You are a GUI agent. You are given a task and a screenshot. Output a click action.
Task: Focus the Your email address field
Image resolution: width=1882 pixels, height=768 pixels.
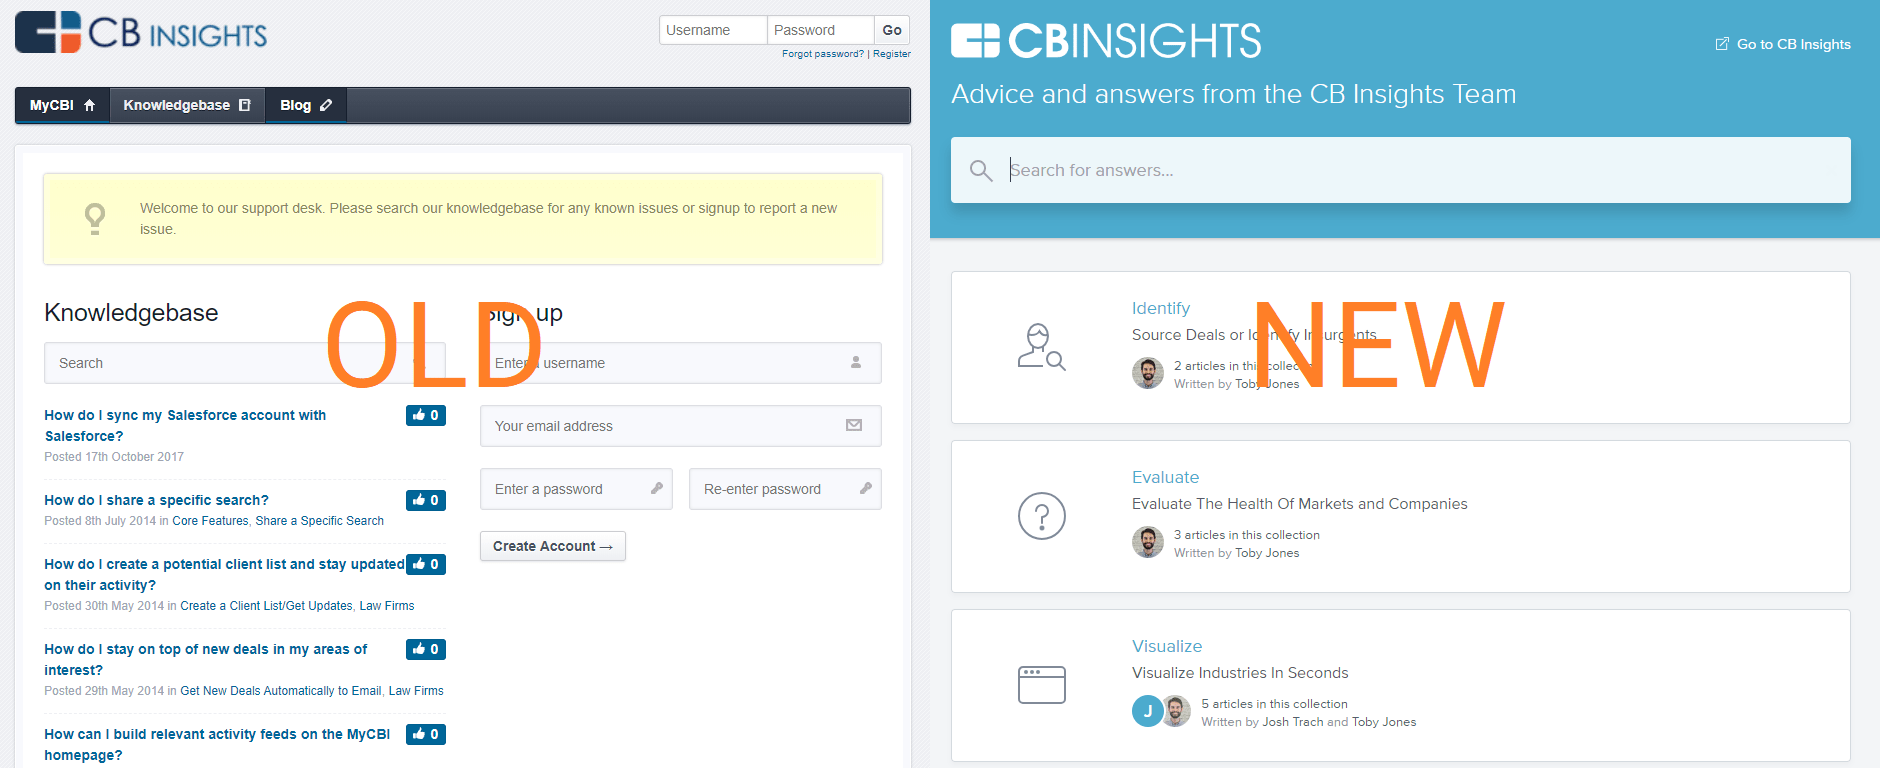[x=681, y=426]
